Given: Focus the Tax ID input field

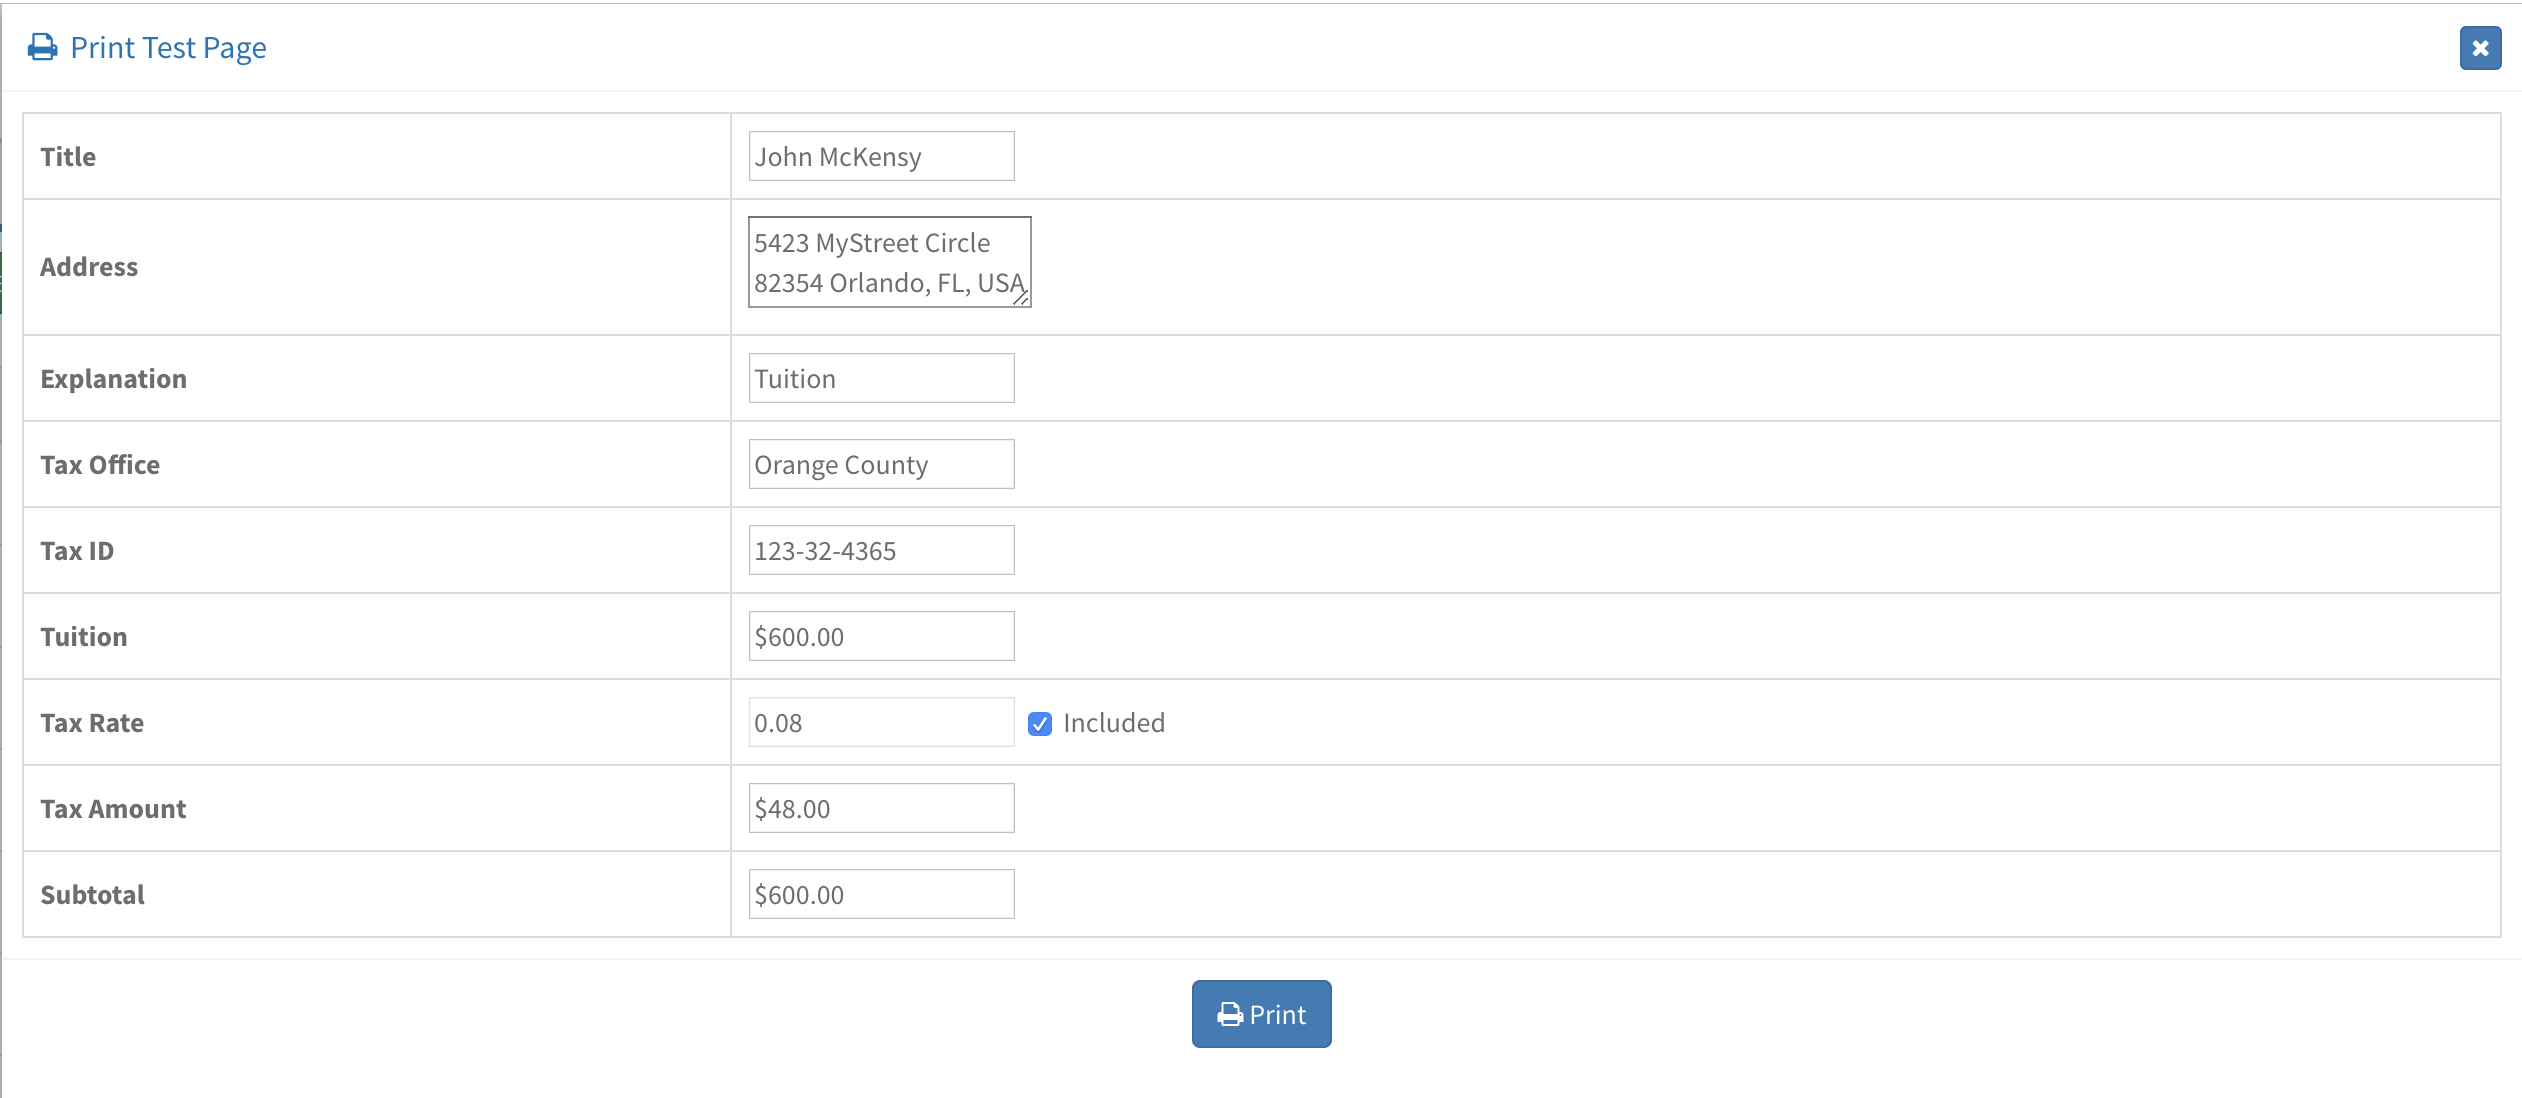Looking at the screenshot, I should pos(881,551).
